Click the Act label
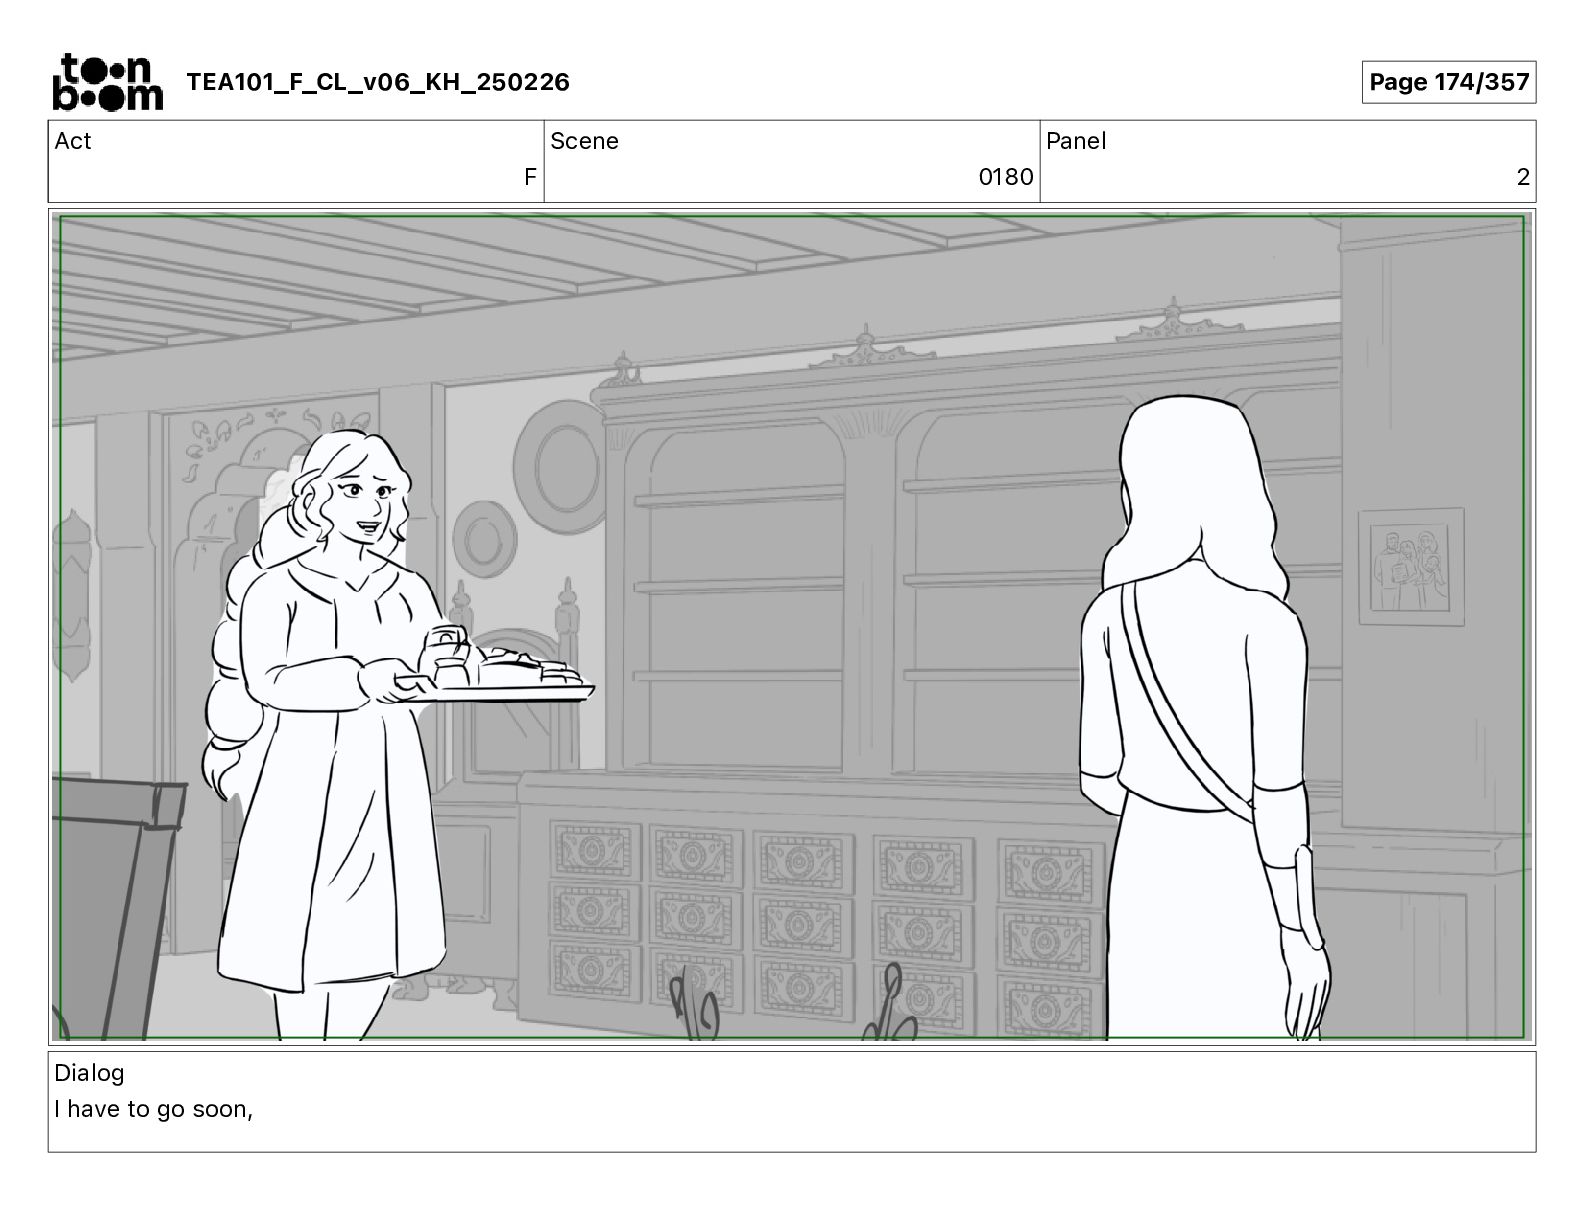This screenshot has width=1584, height=1224. (73, 141)
